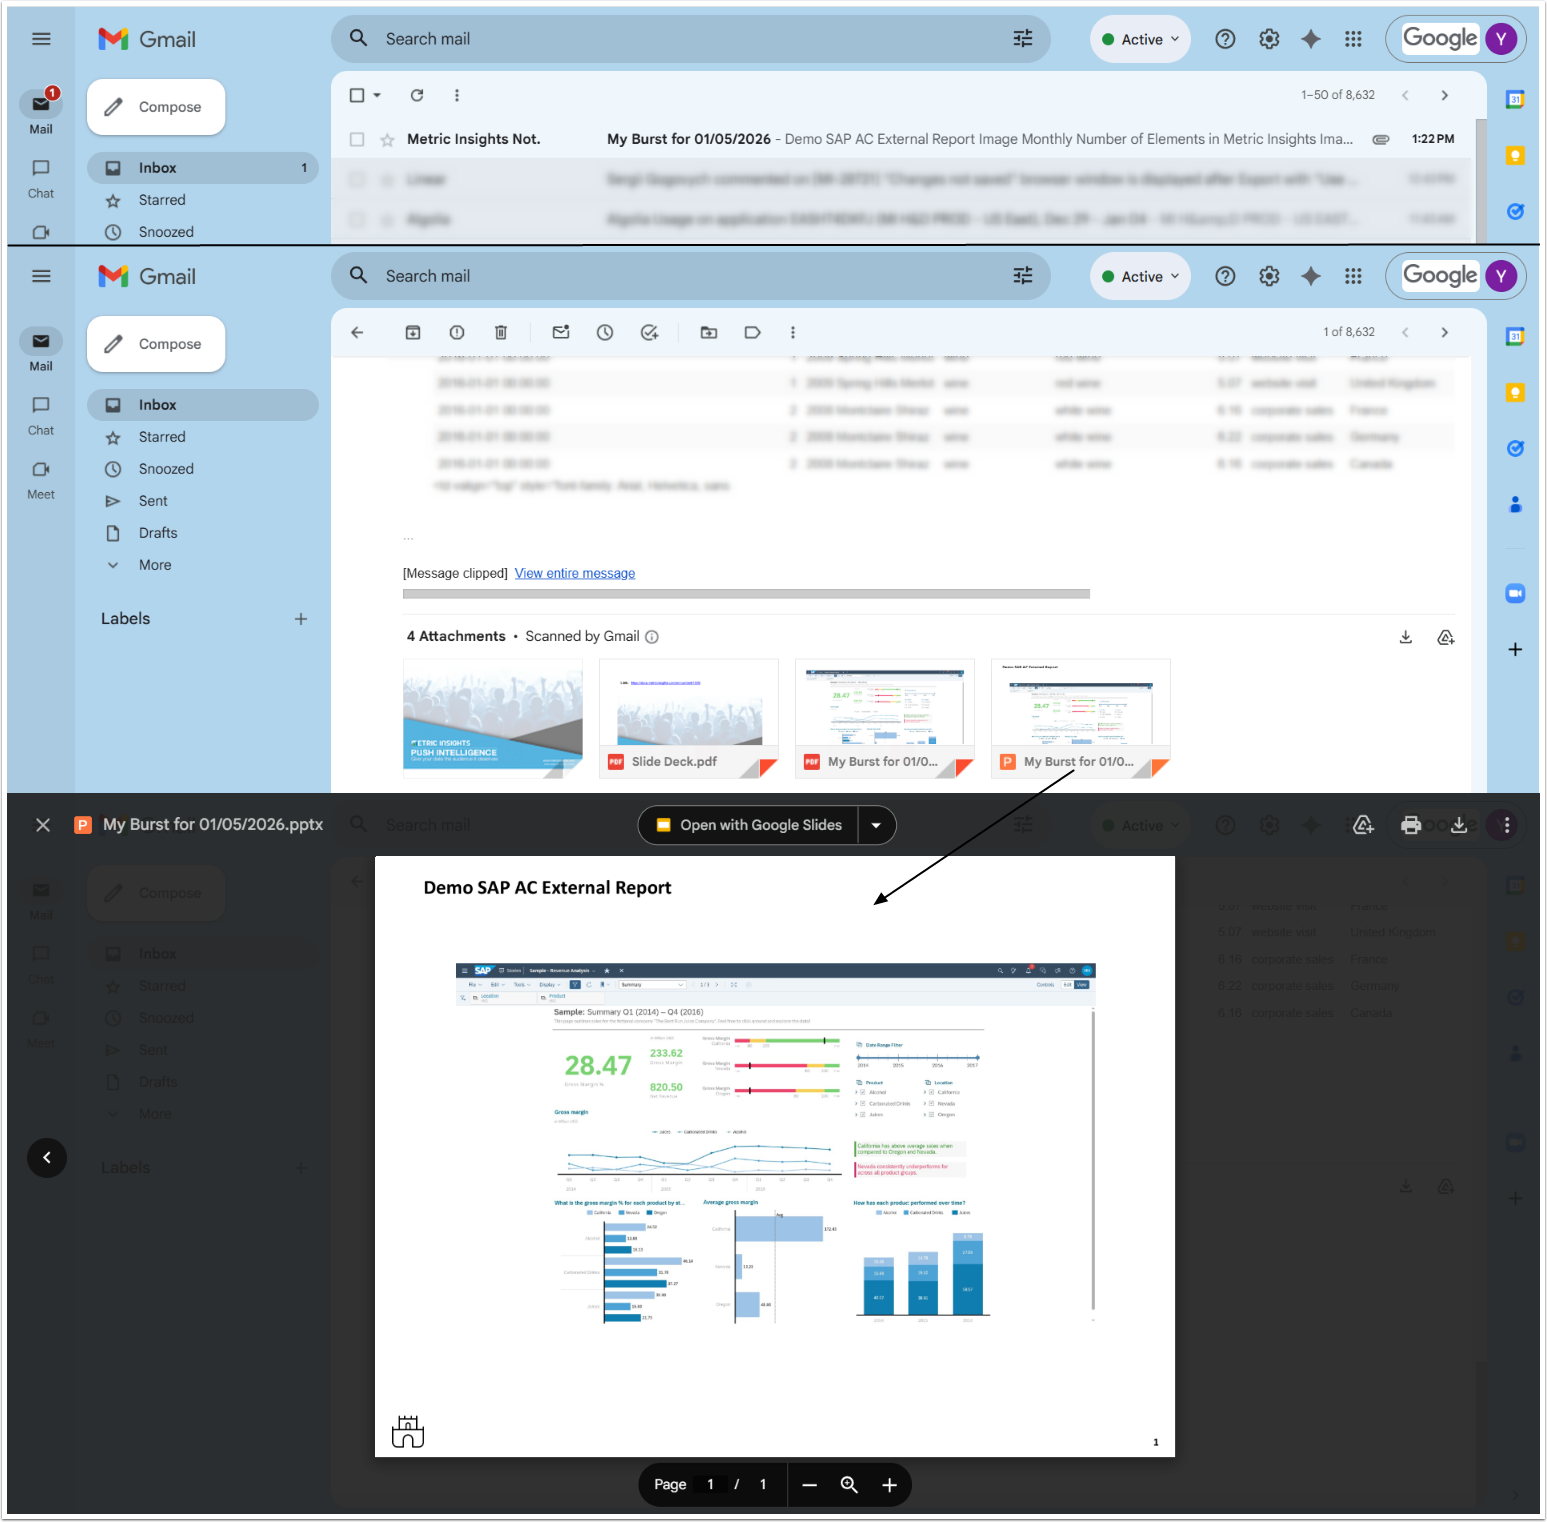Image resolution: width=1547 pixels, height=1522 pixels.
Task: Click Compose in the message view
Action: (x=156, y=344)
